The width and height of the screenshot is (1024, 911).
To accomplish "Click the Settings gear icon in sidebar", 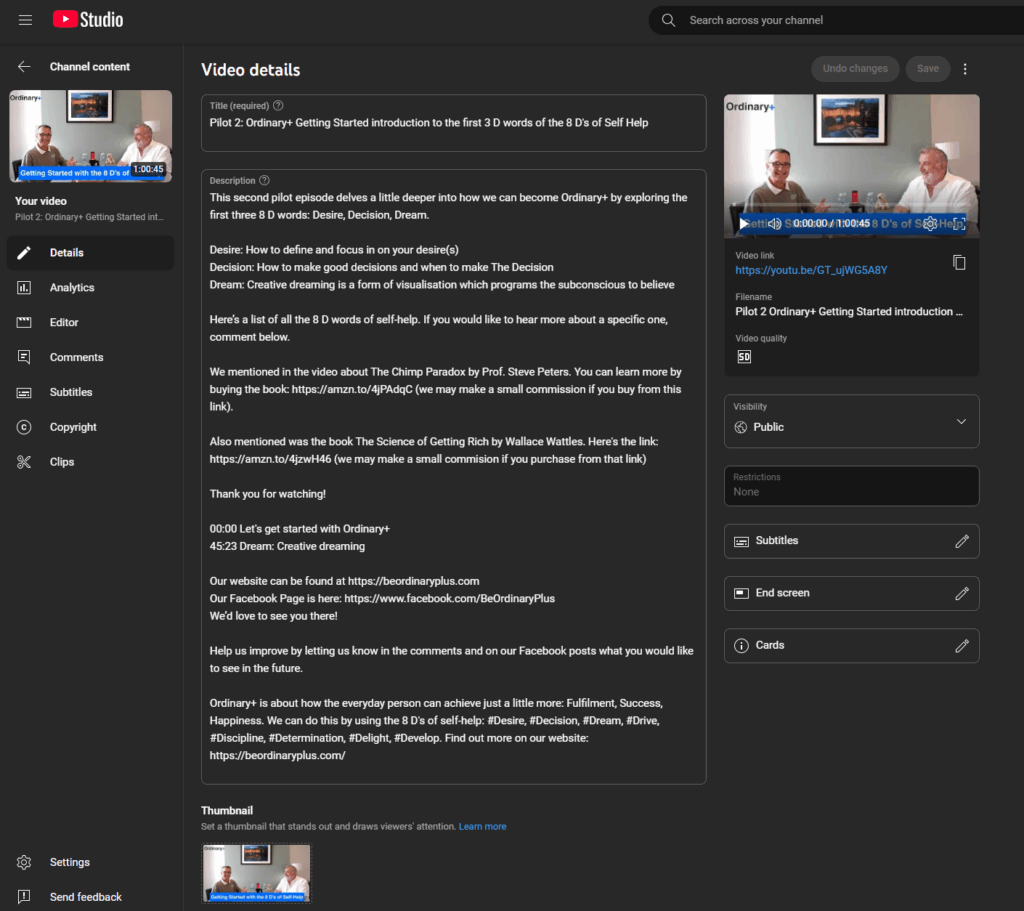I will point(24,862).
